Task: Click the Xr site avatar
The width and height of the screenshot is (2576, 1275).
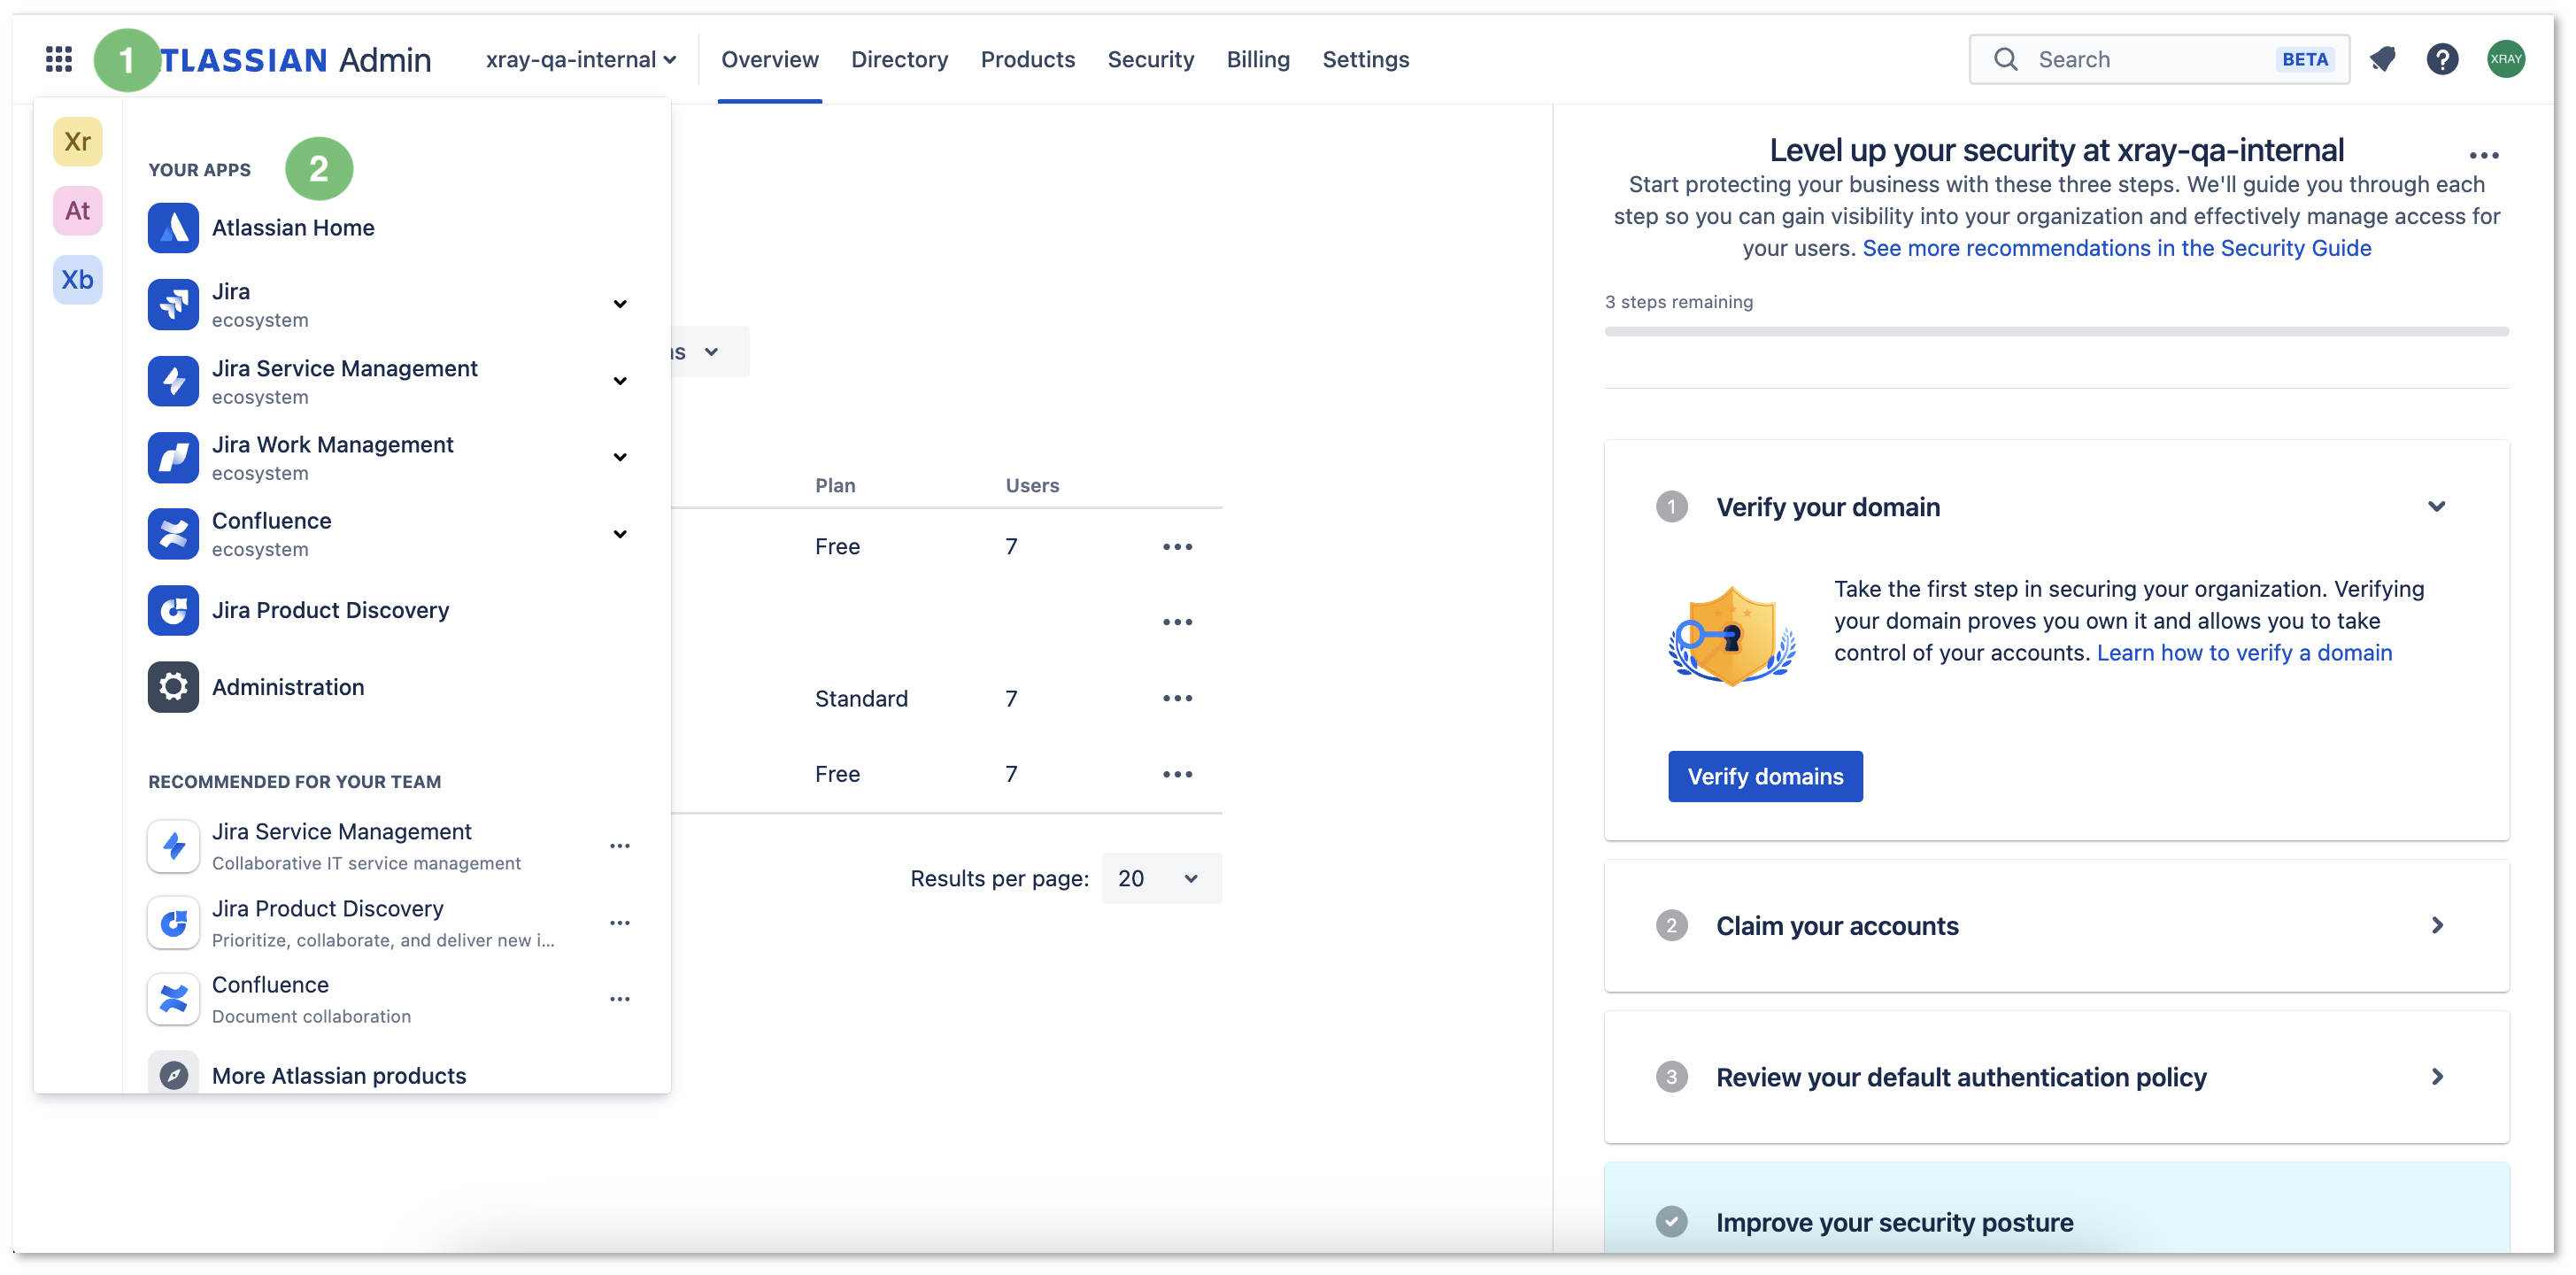Action: tap(77, 141)
